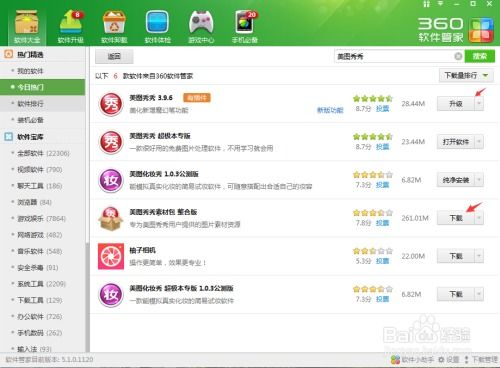Click the 柚子相机 camera icon
This screenshot has width=500, height=368.
(x=111, y=256)
